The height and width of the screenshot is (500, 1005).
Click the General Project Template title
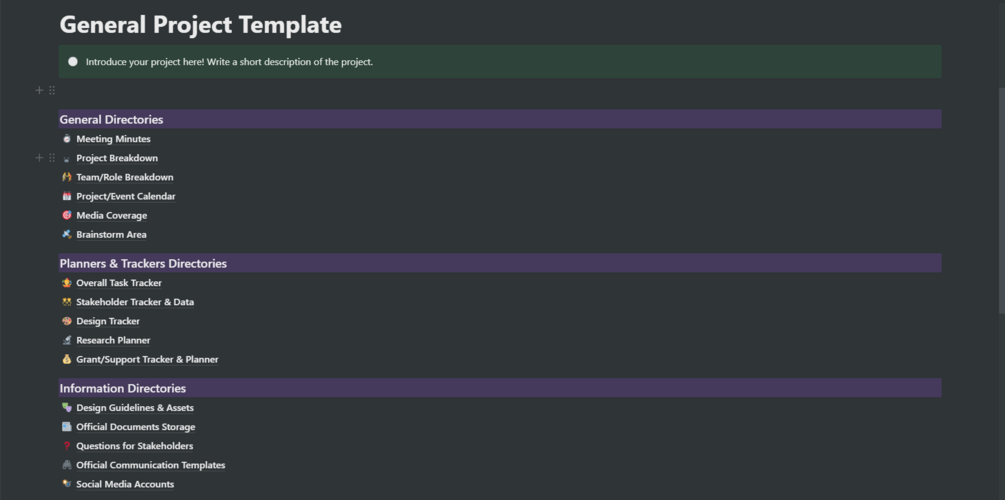click(x=200, y=25)
